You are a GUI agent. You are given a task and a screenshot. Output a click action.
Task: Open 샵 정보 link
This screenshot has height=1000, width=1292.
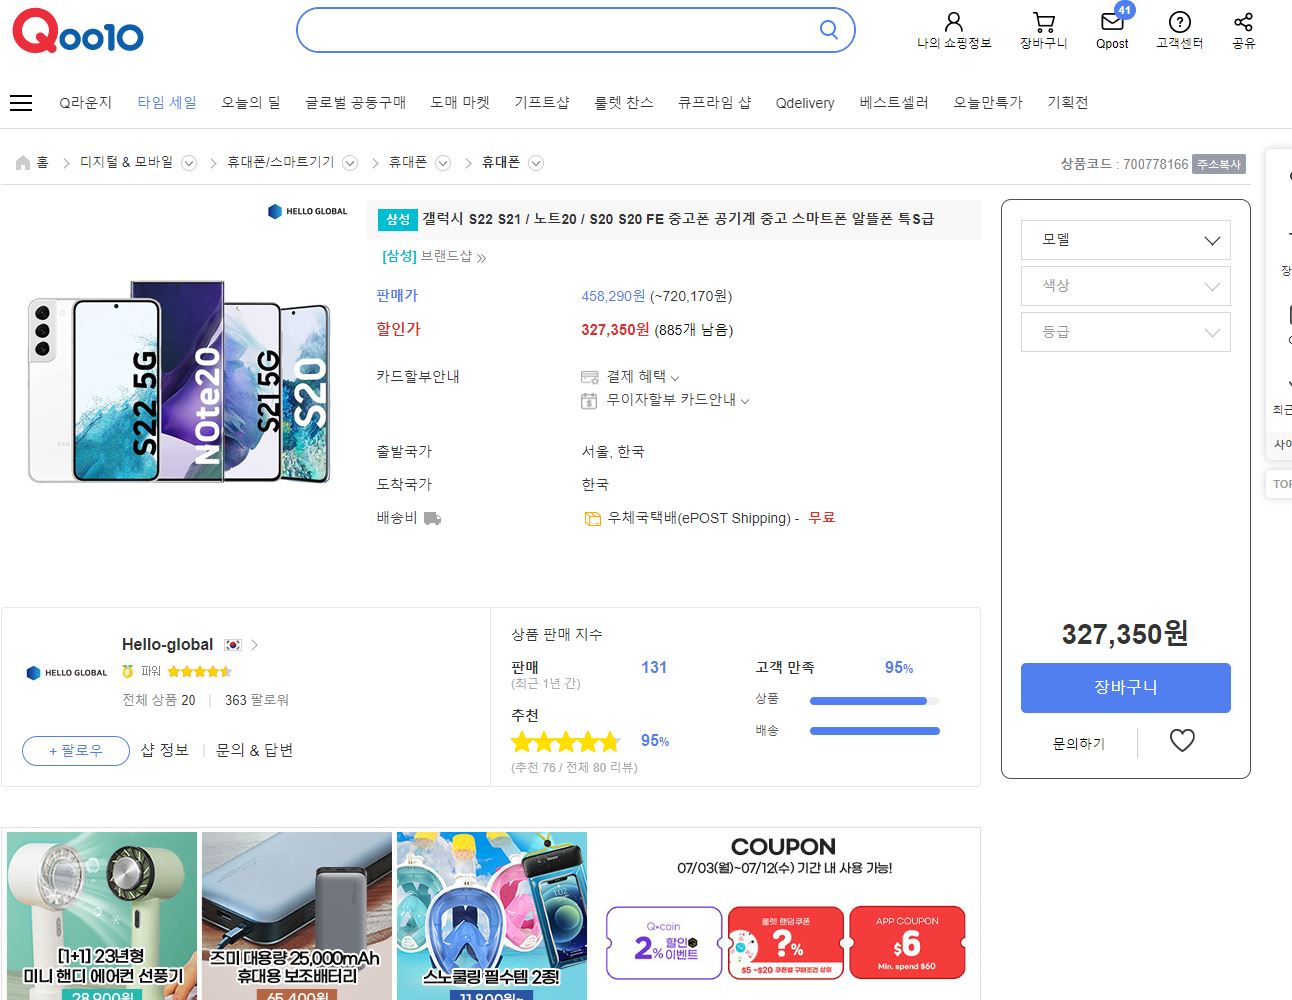pos(165,750)
